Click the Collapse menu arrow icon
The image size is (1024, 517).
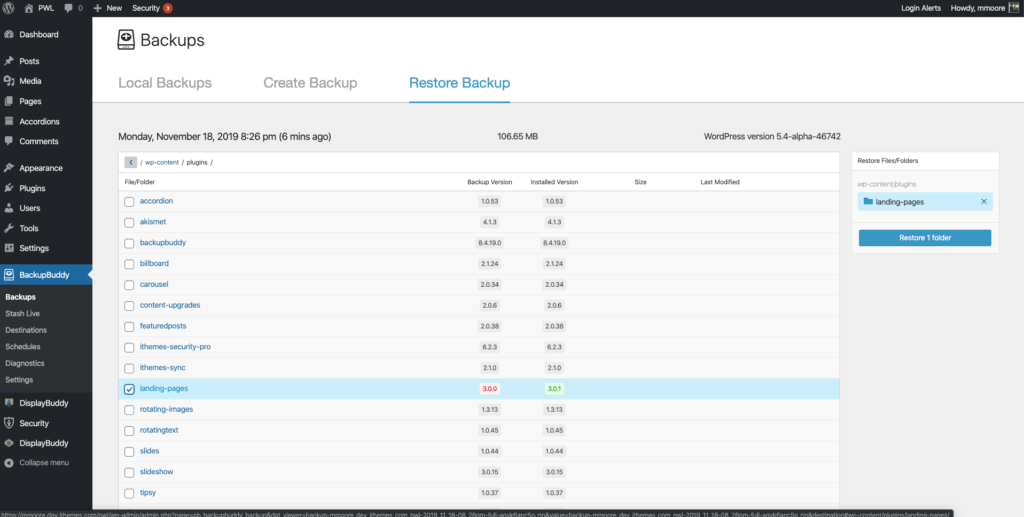click(x=8, y=463)
